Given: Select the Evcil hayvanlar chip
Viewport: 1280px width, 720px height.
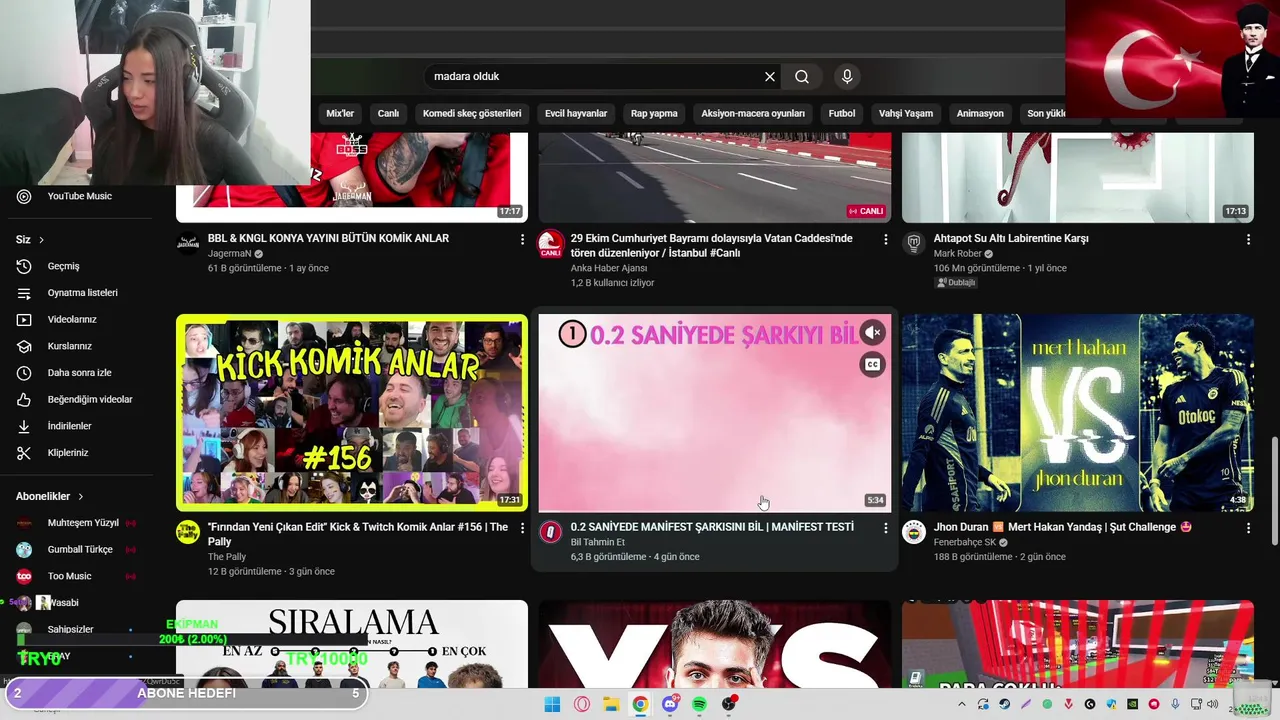Looking at the screenshot, I should coord(576,114).
